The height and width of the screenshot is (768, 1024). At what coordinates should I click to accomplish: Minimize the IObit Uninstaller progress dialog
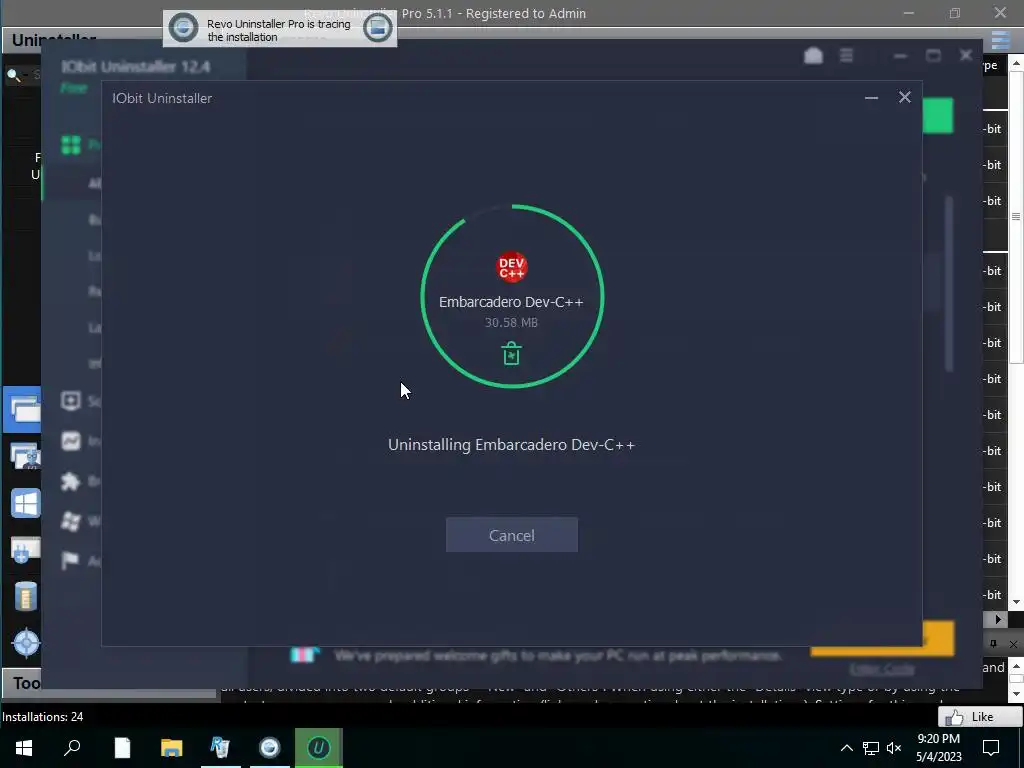tap(871, 98)
